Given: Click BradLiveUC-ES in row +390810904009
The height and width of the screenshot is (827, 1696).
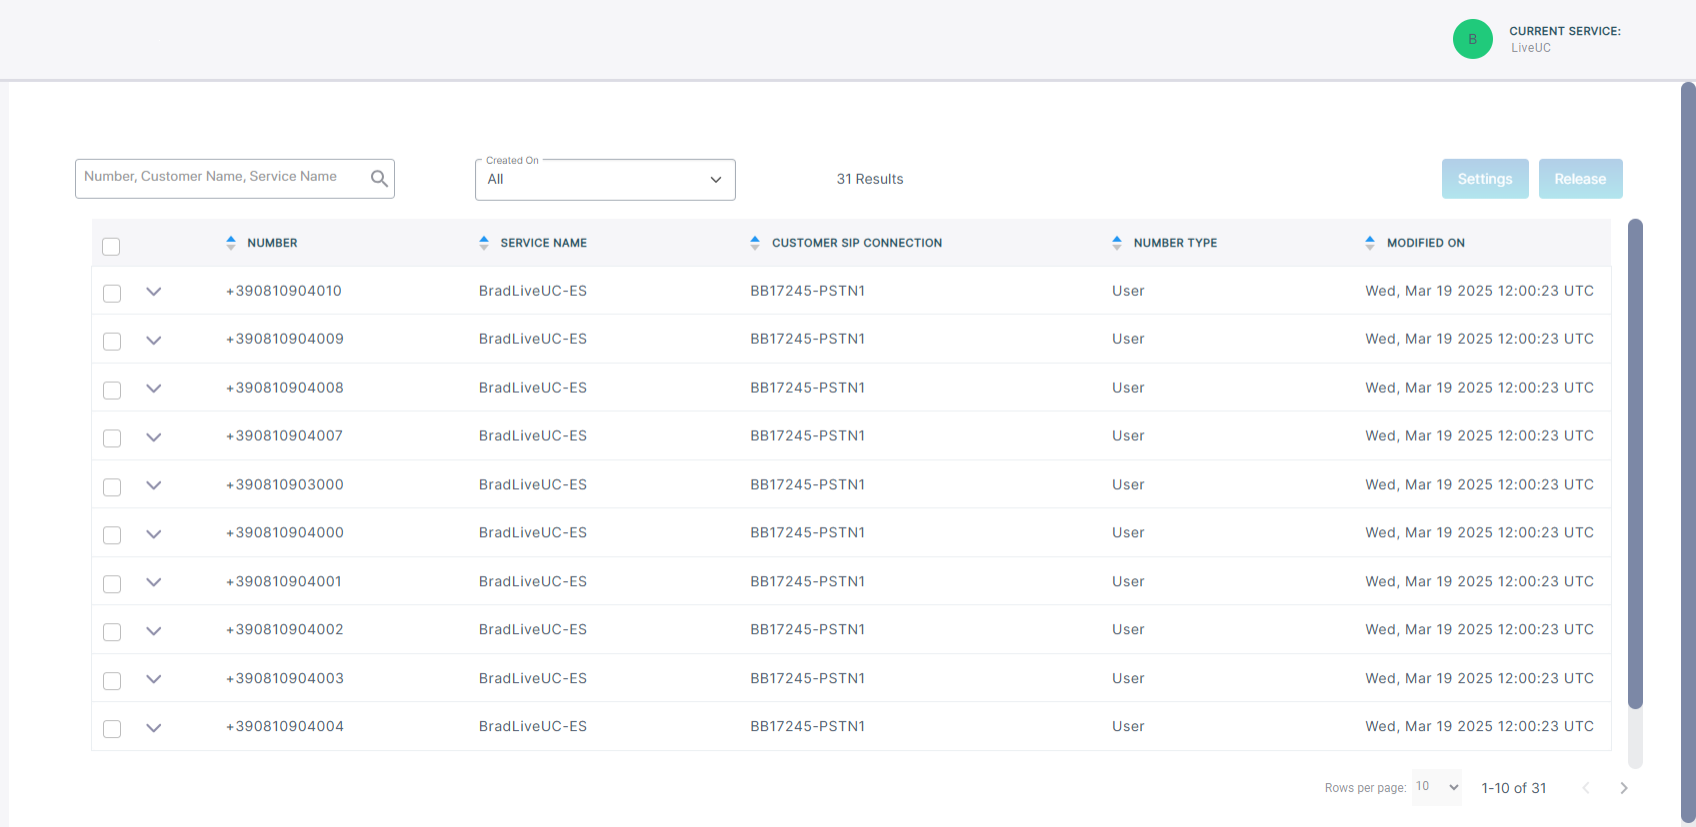Looking at the screenshot, I should tap(533, 339).
